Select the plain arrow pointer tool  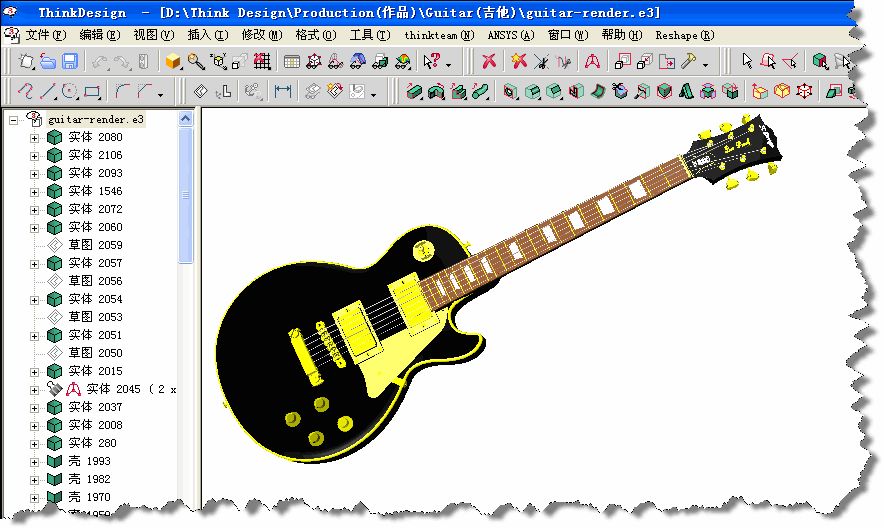tap(748, 61)
